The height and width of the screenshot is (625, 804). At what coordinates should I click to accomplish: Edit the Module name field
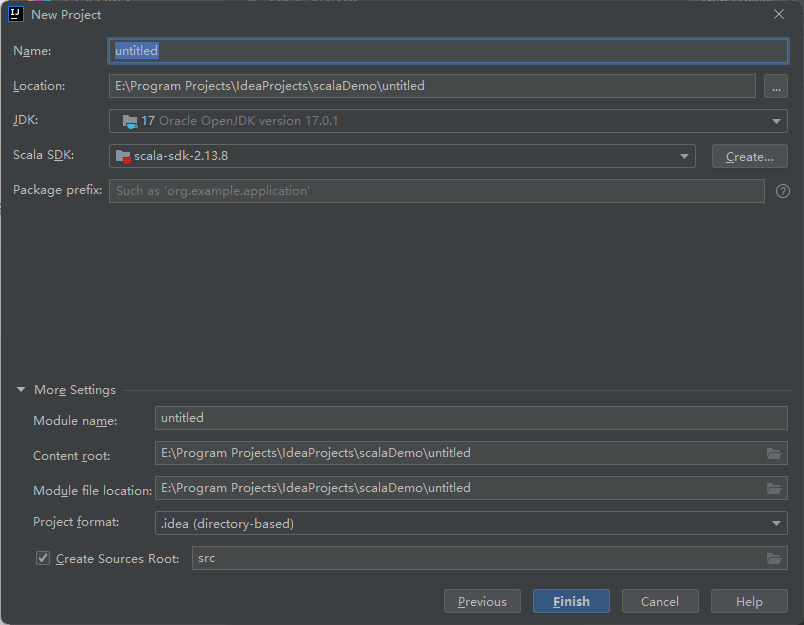point(471,418)
